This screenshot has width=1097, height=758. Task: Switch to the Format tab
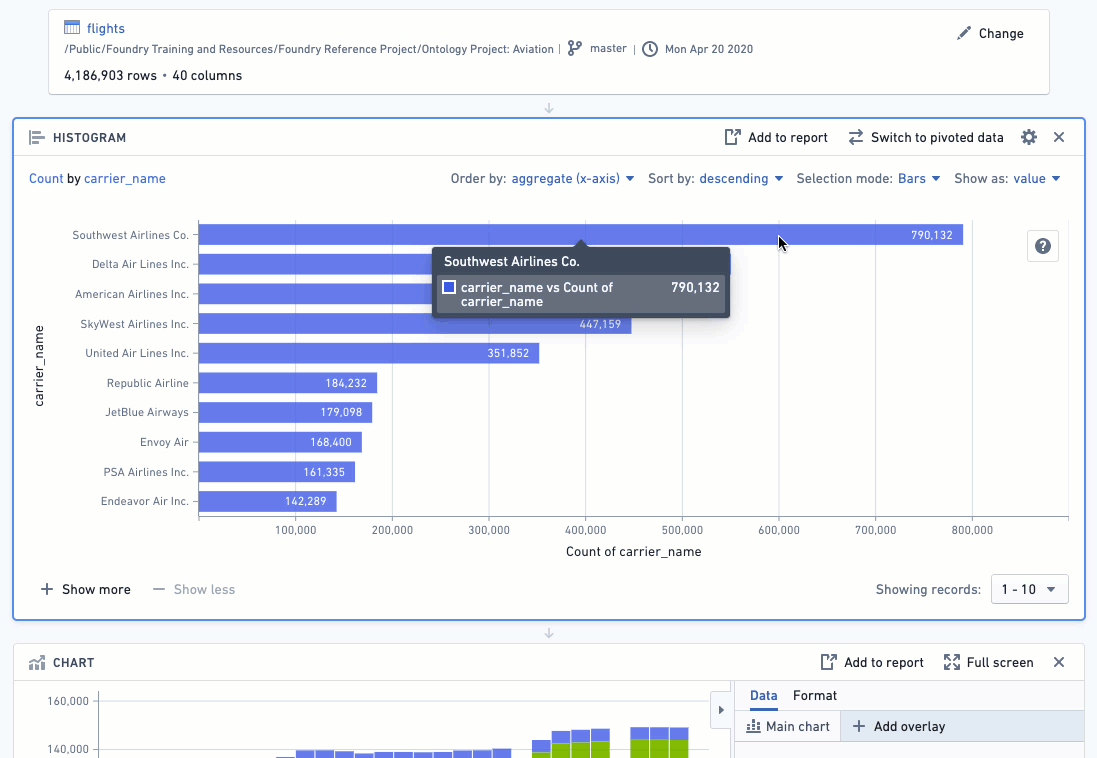(x=814, y=696)
